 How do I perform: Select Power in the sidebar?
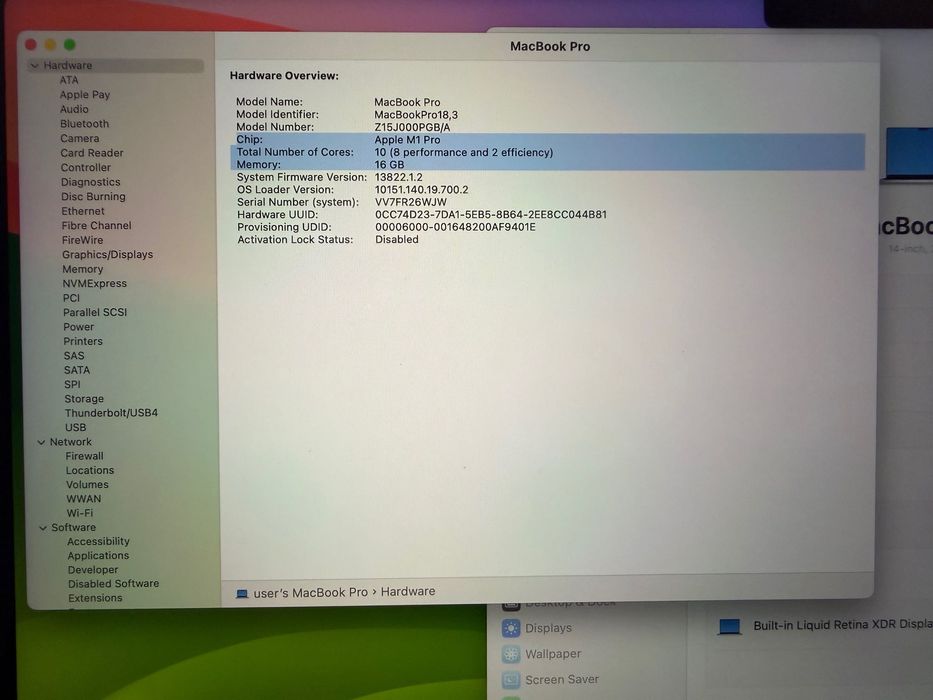pyautogui.click(x=79, y=327)
